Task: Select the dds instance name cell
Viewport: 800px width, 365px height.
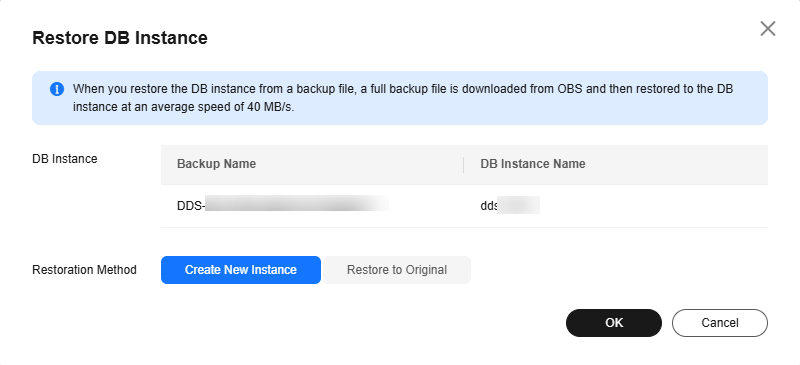Action: coord(616,206)
